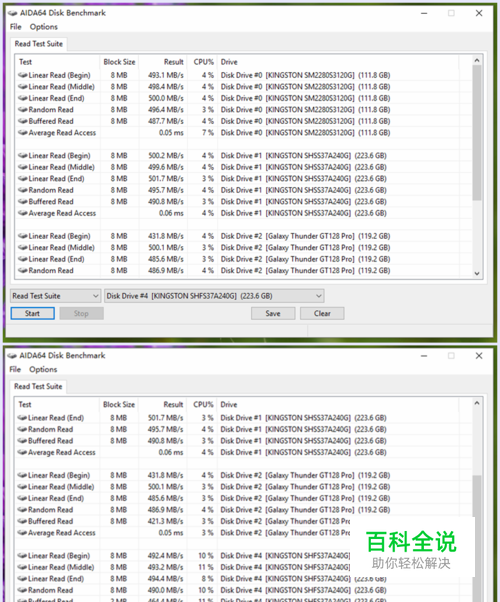Select 493.2 MB/s result cell in bottom window

[166, 567]
